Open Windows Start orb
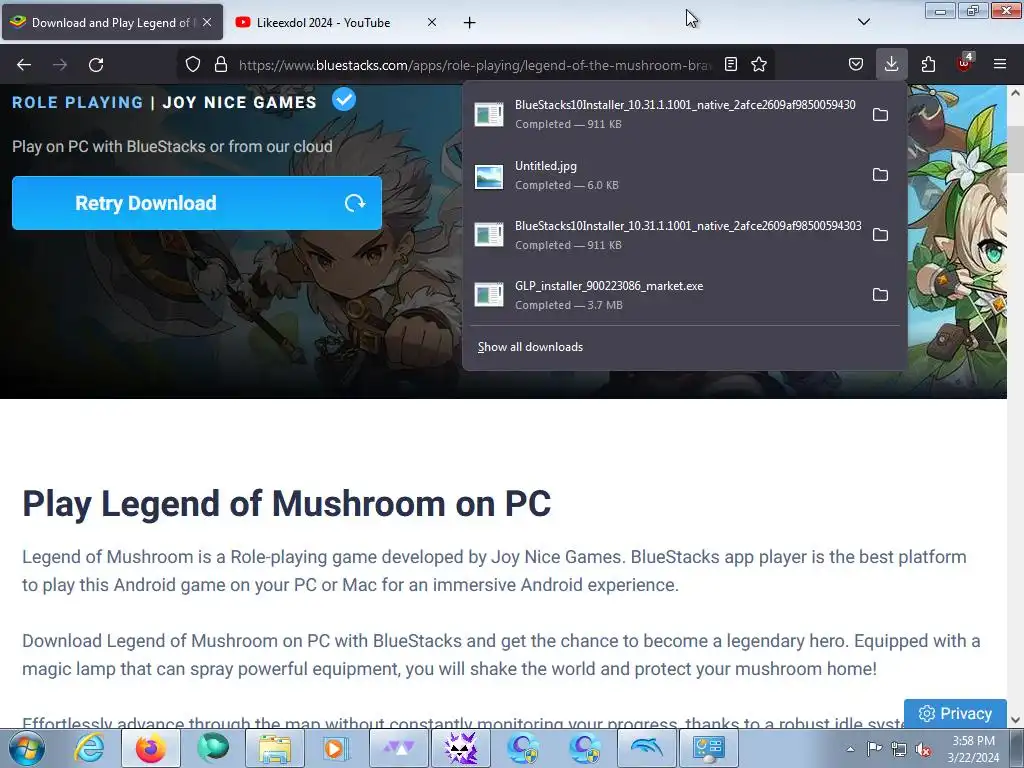The image size is (1024, 768). (x=27, y=748)
